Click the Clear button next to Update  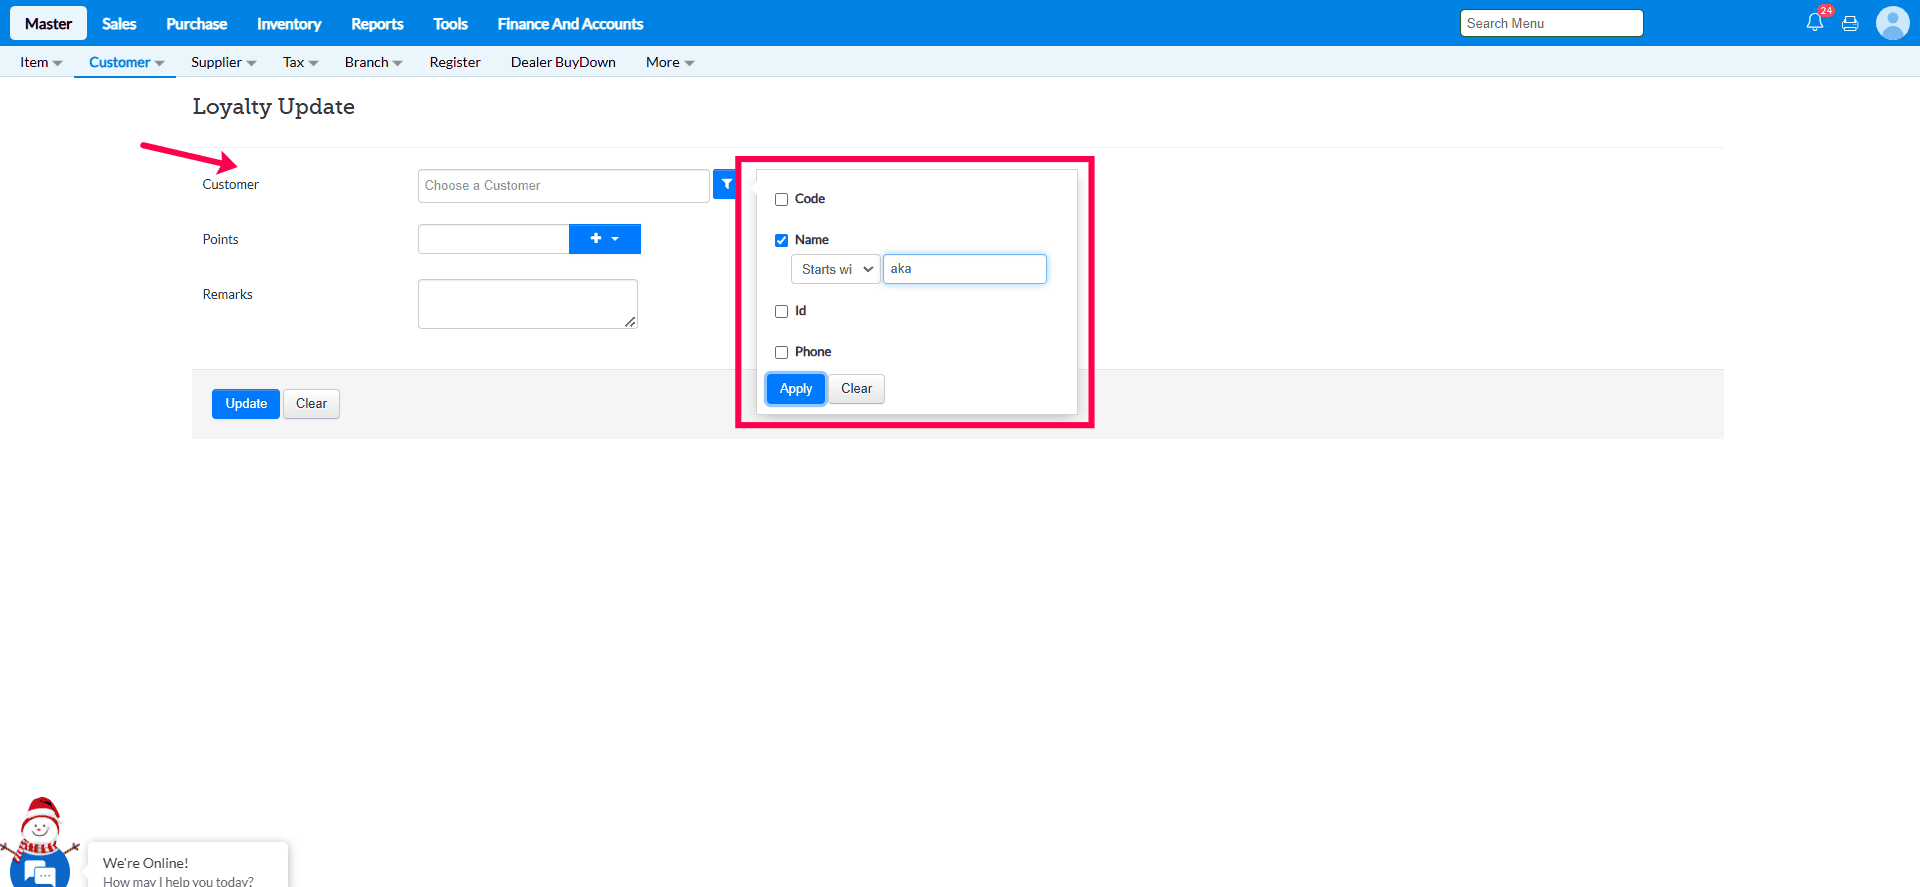click(x=311, y=404)
